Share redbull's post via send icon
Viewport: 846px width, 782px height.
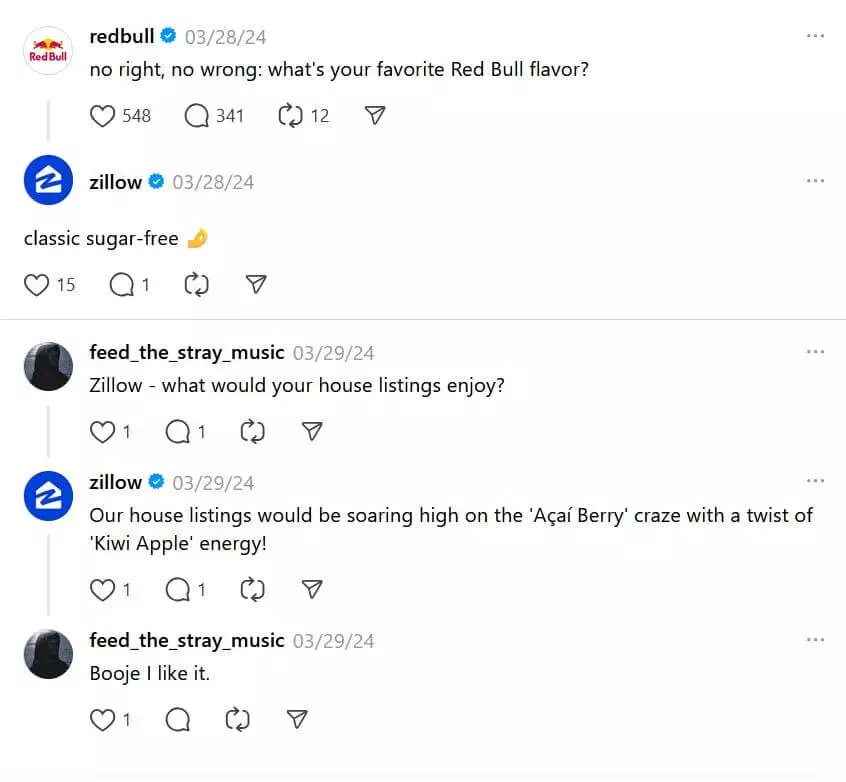(x=374, y=116)
